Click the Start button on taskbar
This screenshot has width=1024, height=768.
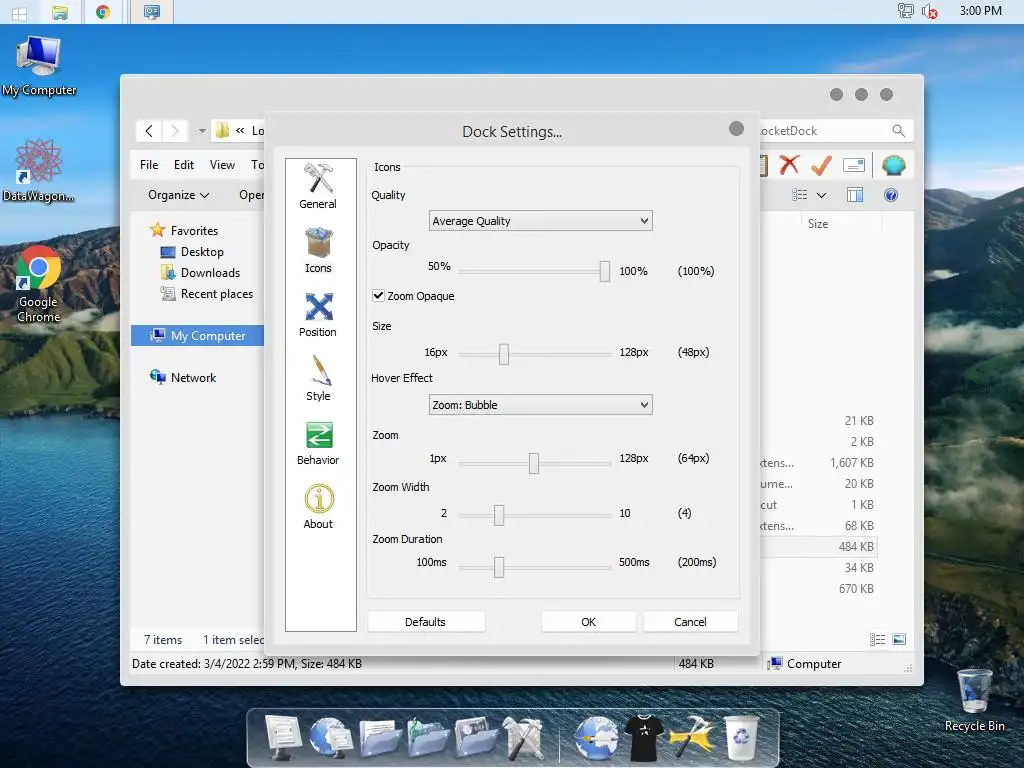click(19, 12)
